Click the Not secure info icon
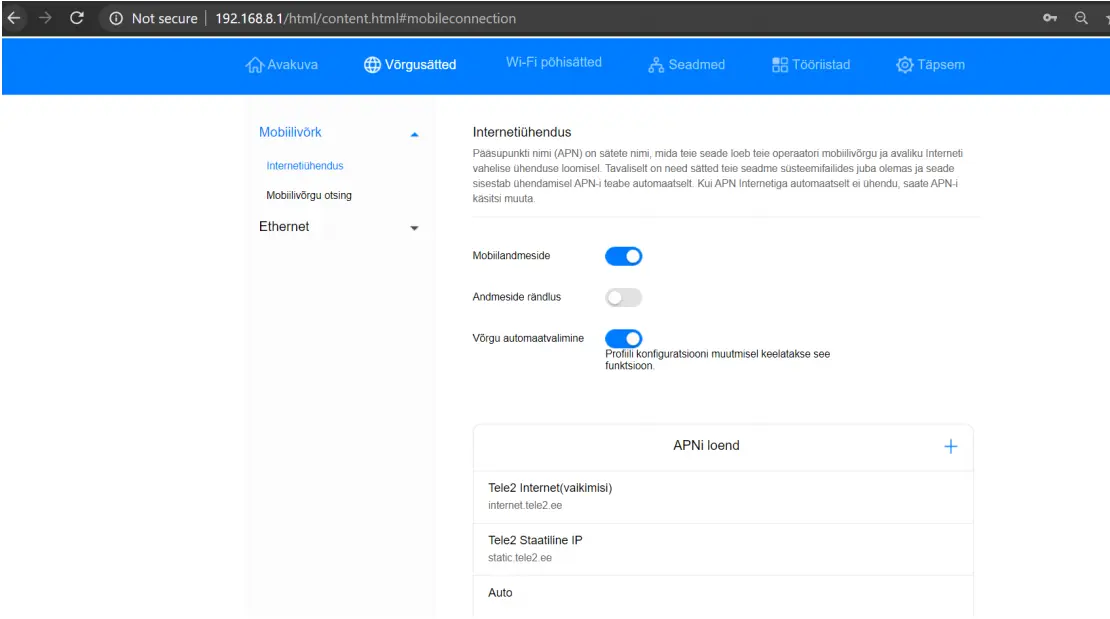Viewport: 1110px width, 619px height. pos(116,18)
